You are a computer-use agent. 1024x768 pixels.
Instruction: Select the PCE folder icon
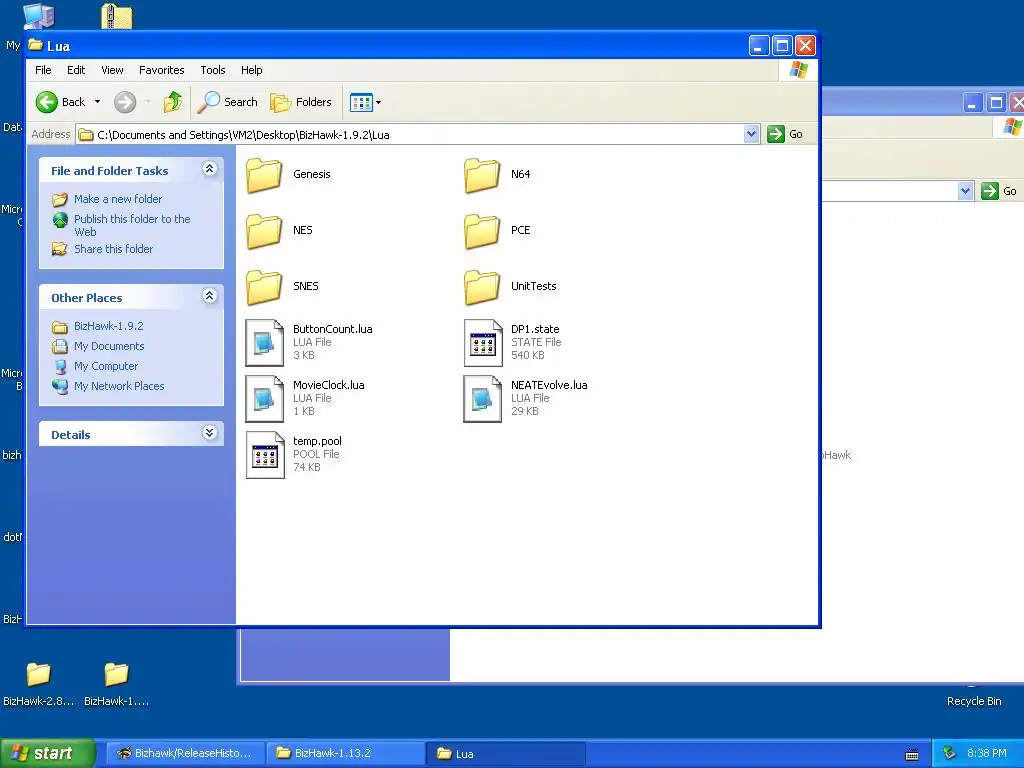[x=482, y=231]
